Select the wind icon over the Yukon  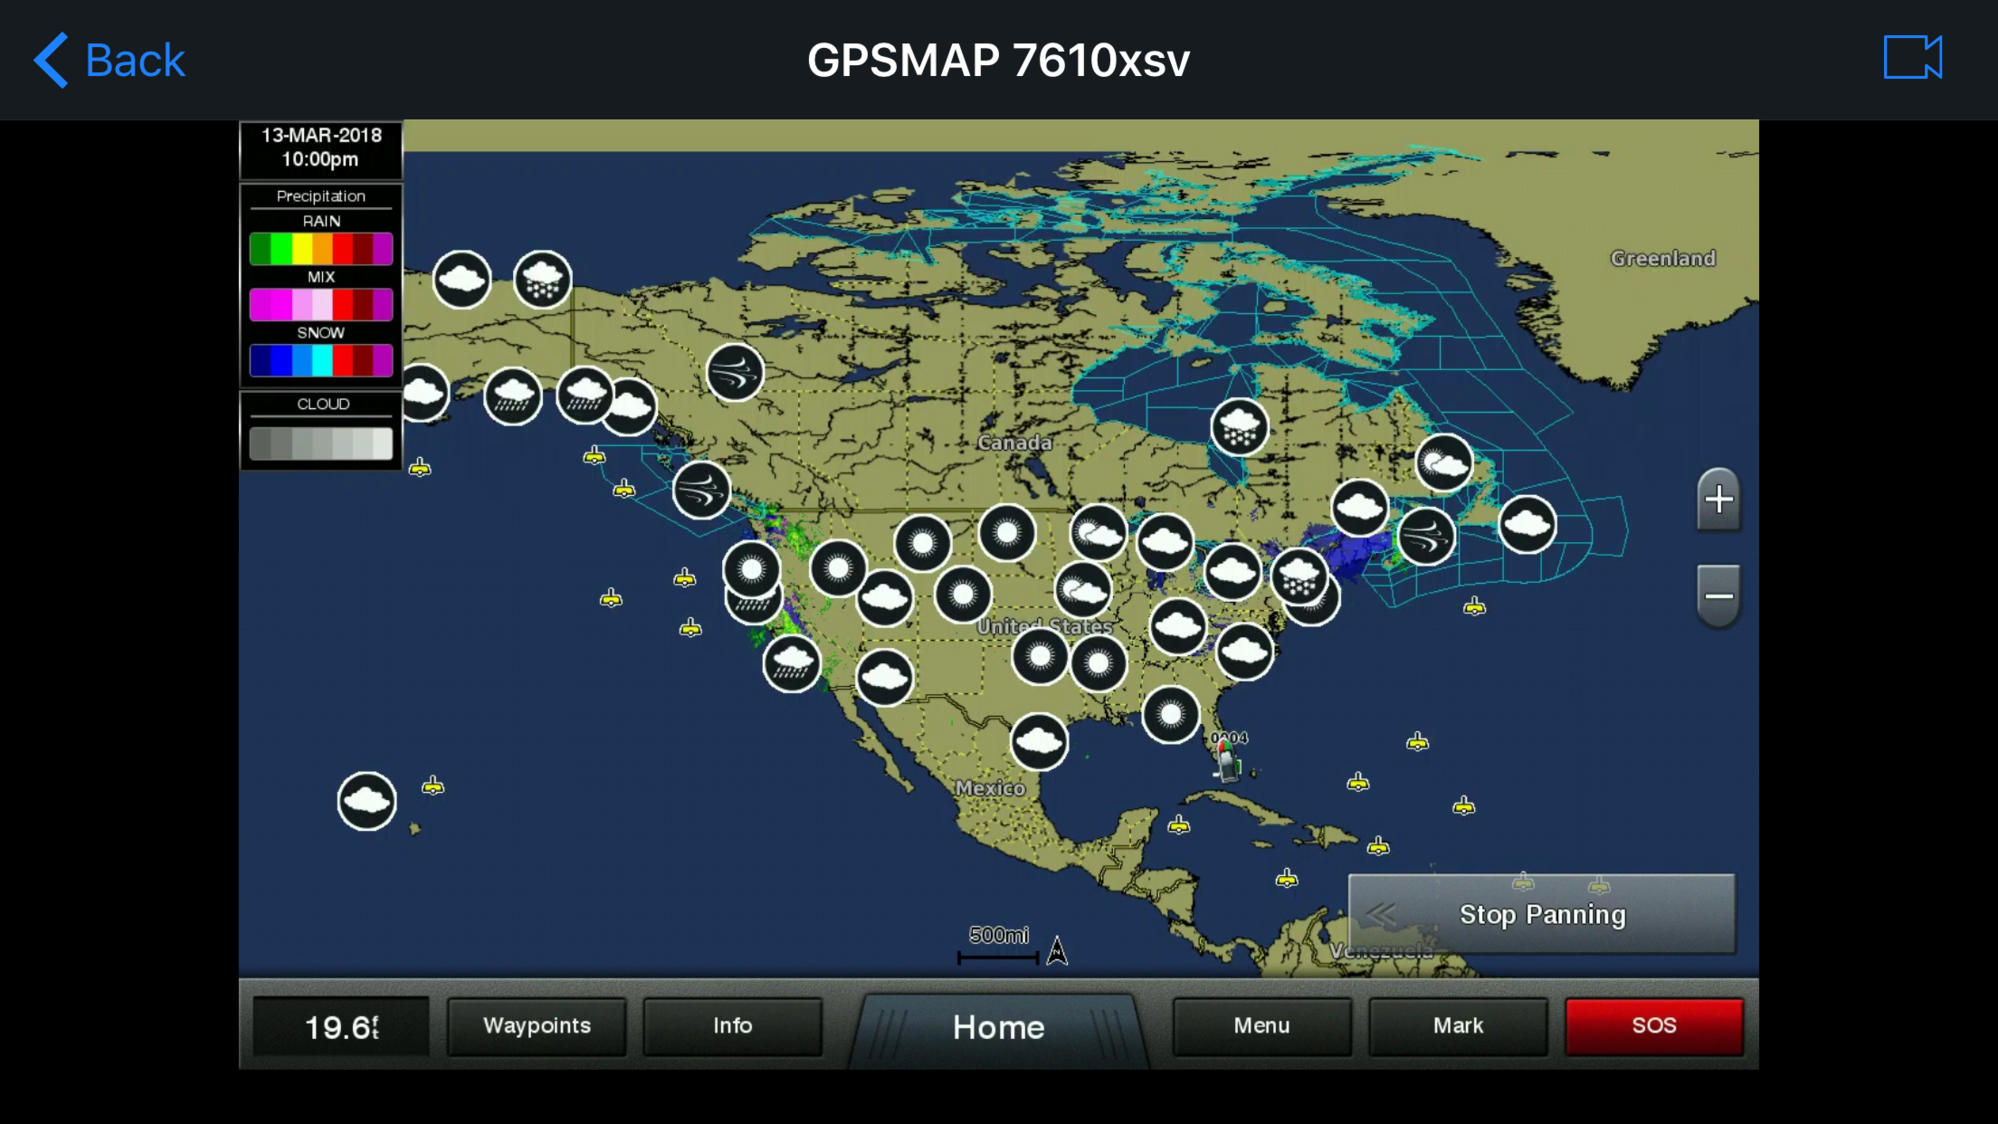(734, 372)
